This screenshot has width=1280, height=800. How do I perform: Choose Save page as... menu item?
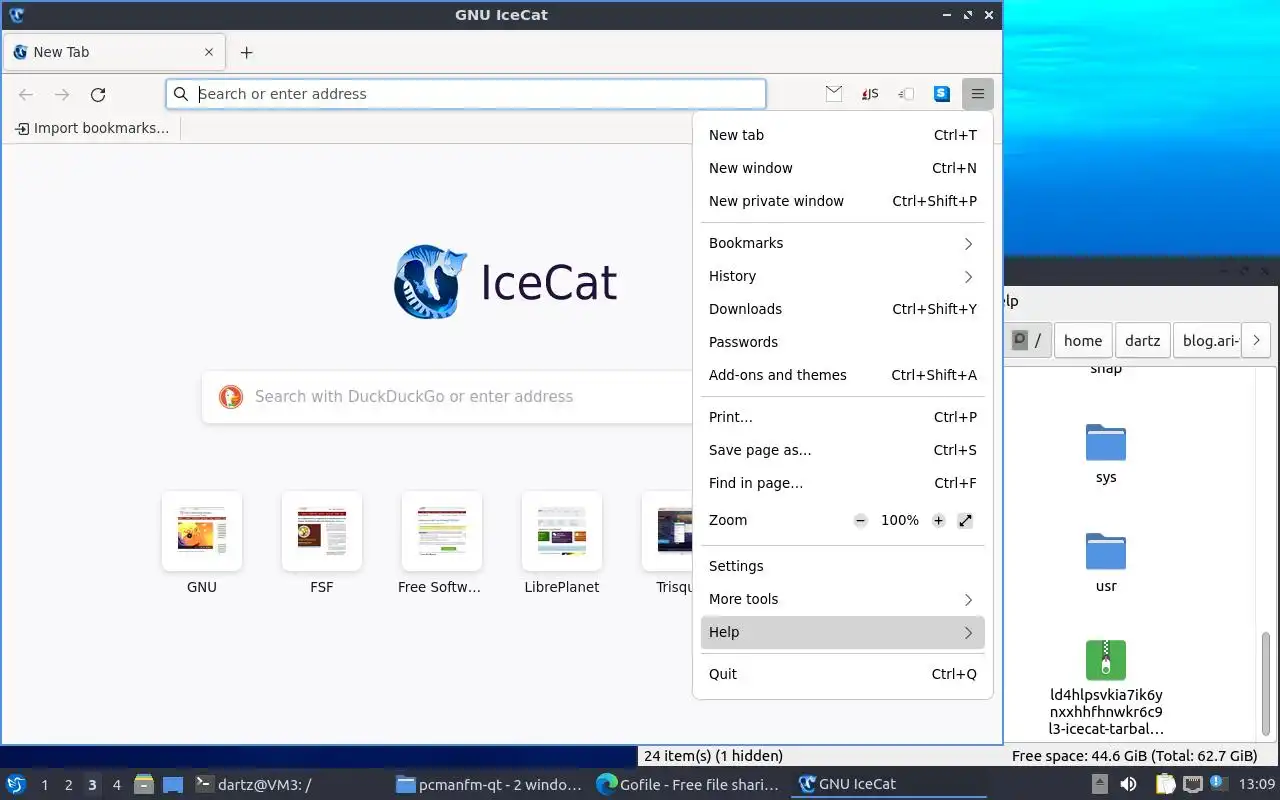pyautogui.click(x=842, y=450)
